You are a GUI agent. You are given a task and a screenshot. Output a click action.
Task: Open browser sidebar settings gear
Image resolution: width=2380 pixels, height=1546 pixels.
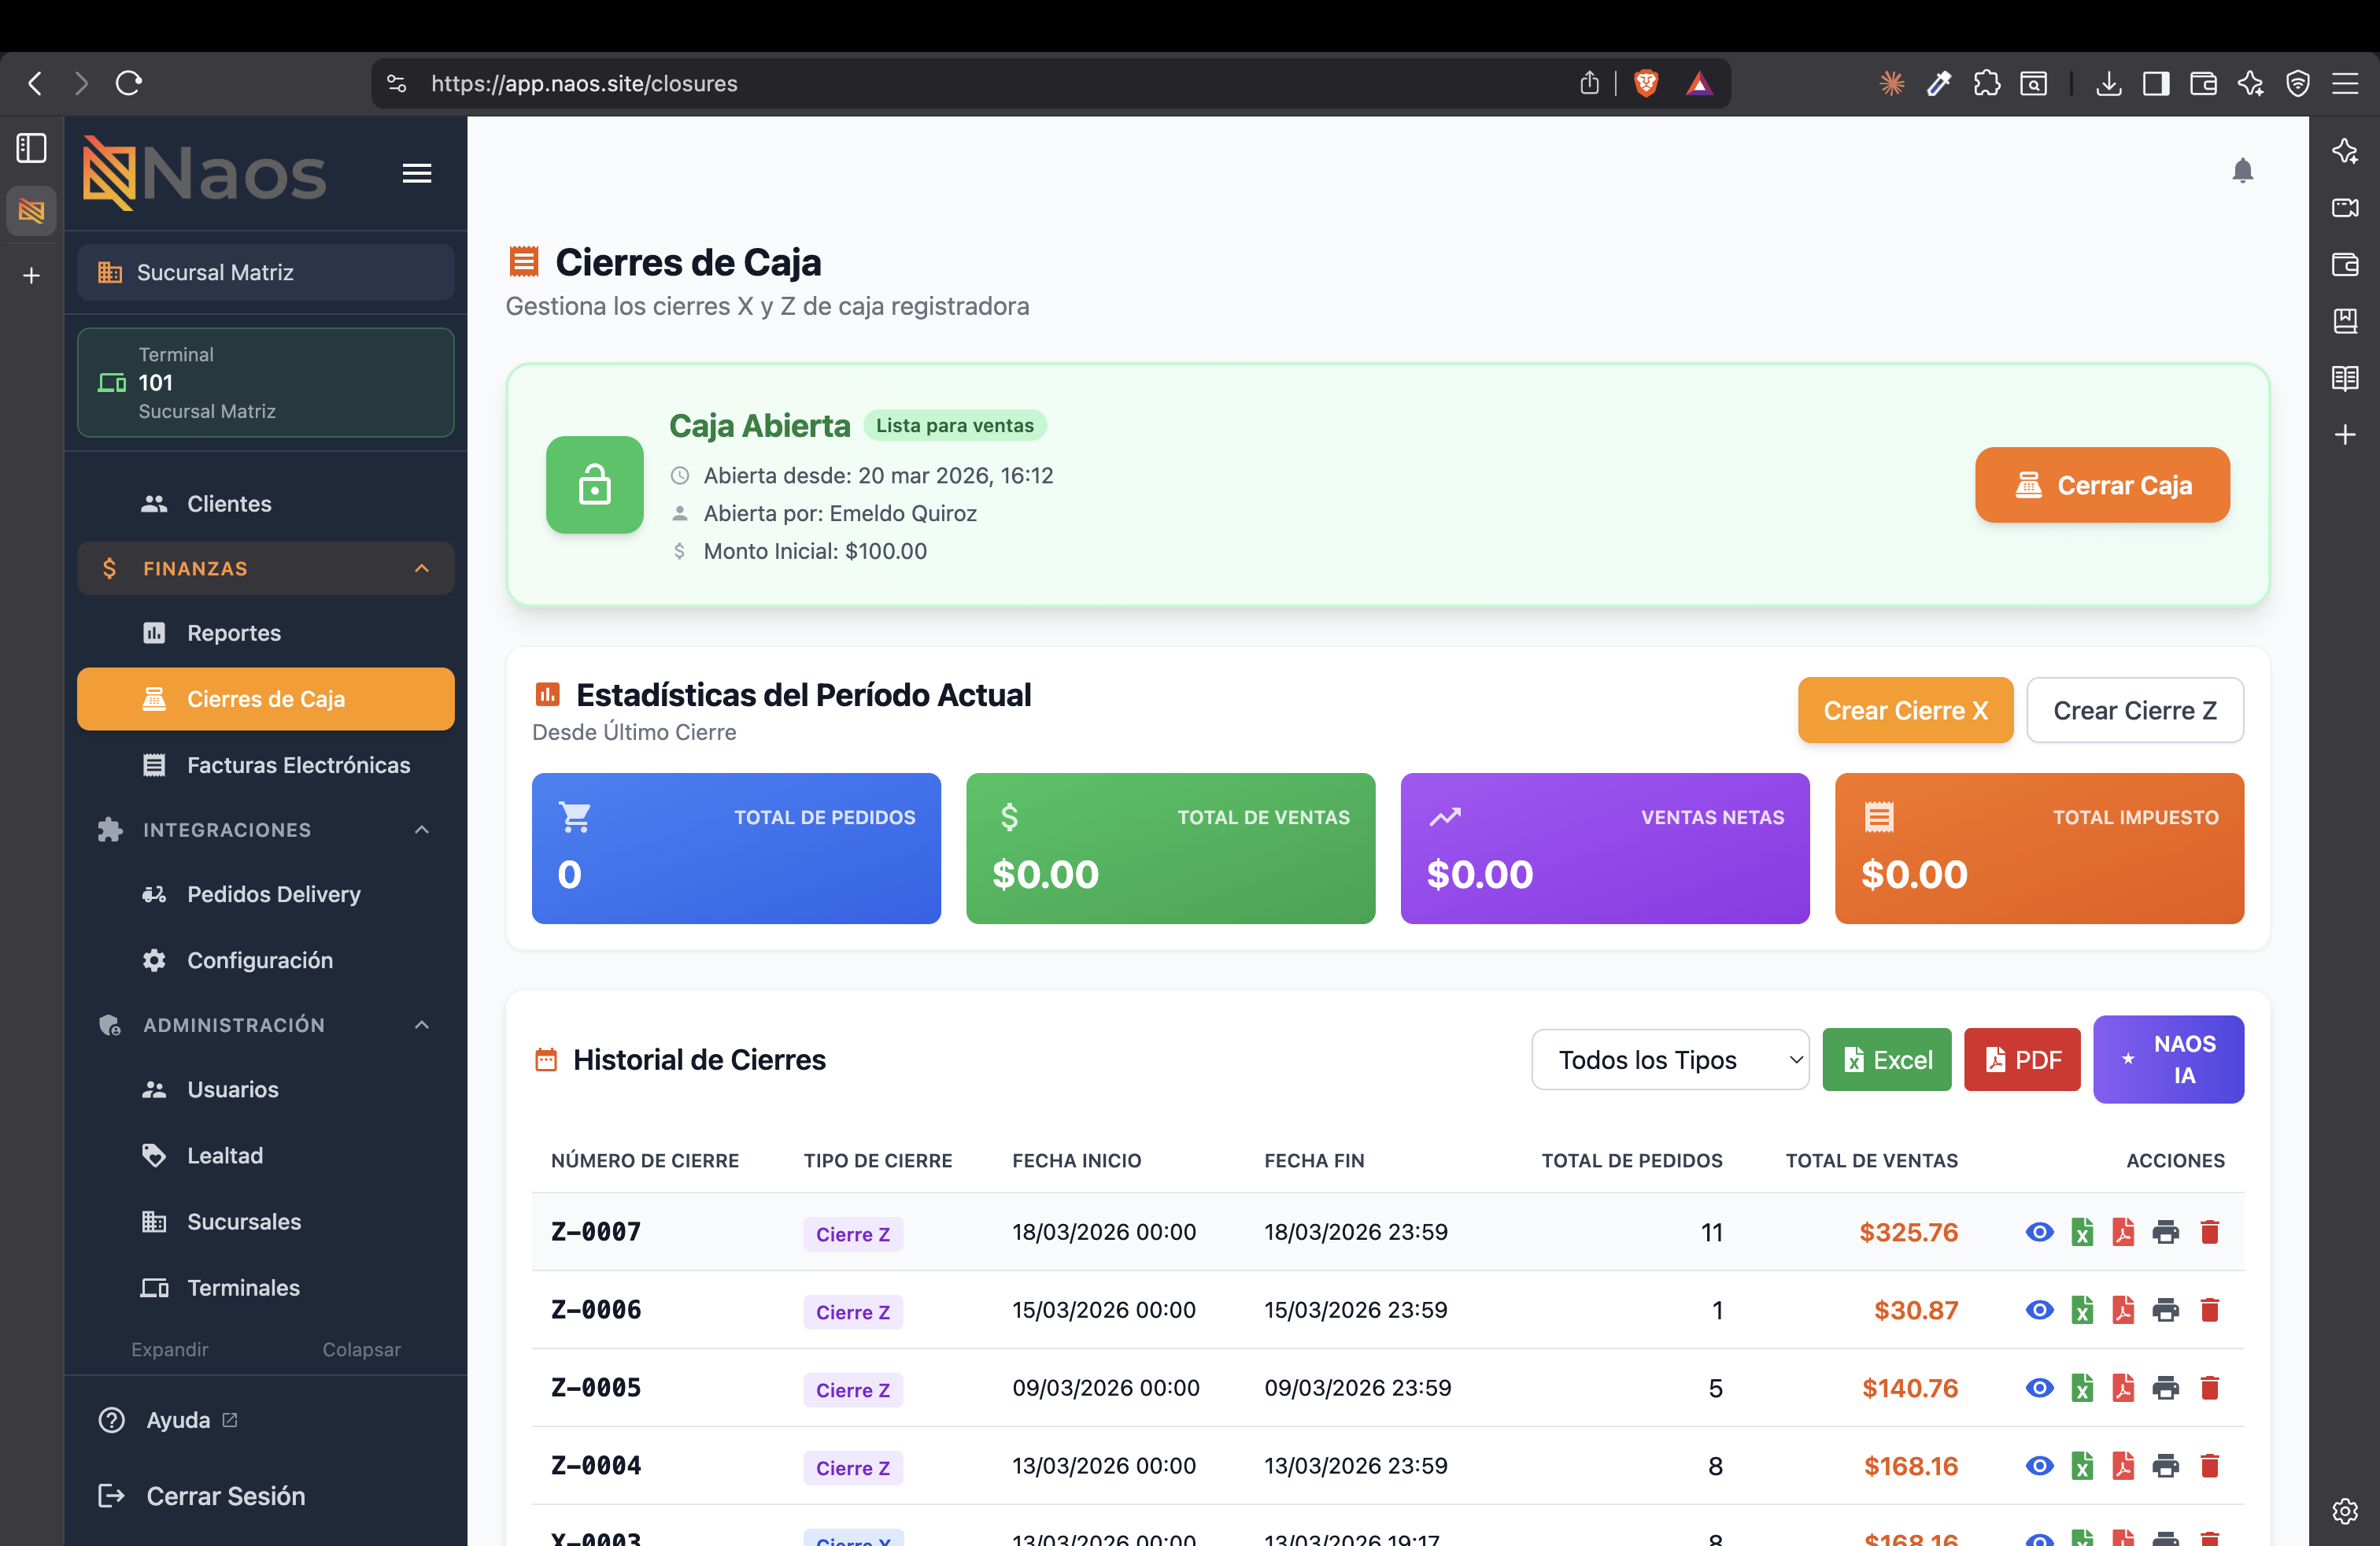[2345, 1510]
